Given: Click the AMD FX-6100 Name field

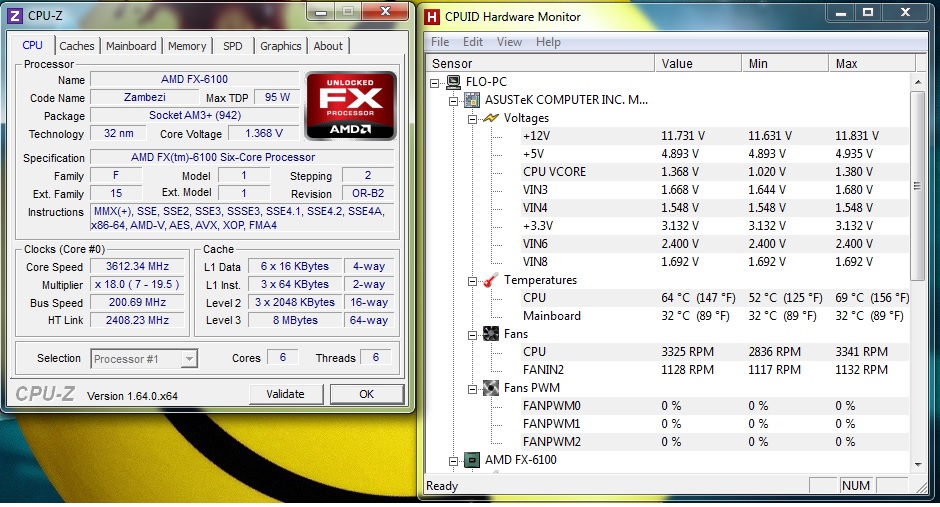Looking at the screenshot, I should [x=194, y=79].
